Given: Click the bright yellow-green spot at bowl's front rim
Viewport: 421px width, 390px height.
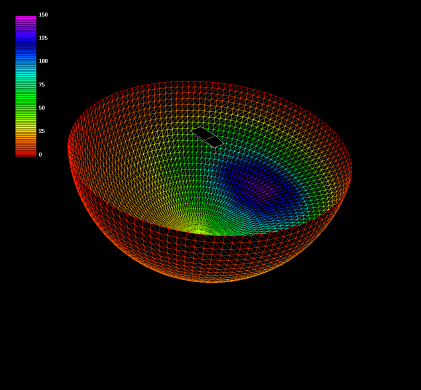Looking at the screenshot, I should pyautogui.click(x=199, y=231).
